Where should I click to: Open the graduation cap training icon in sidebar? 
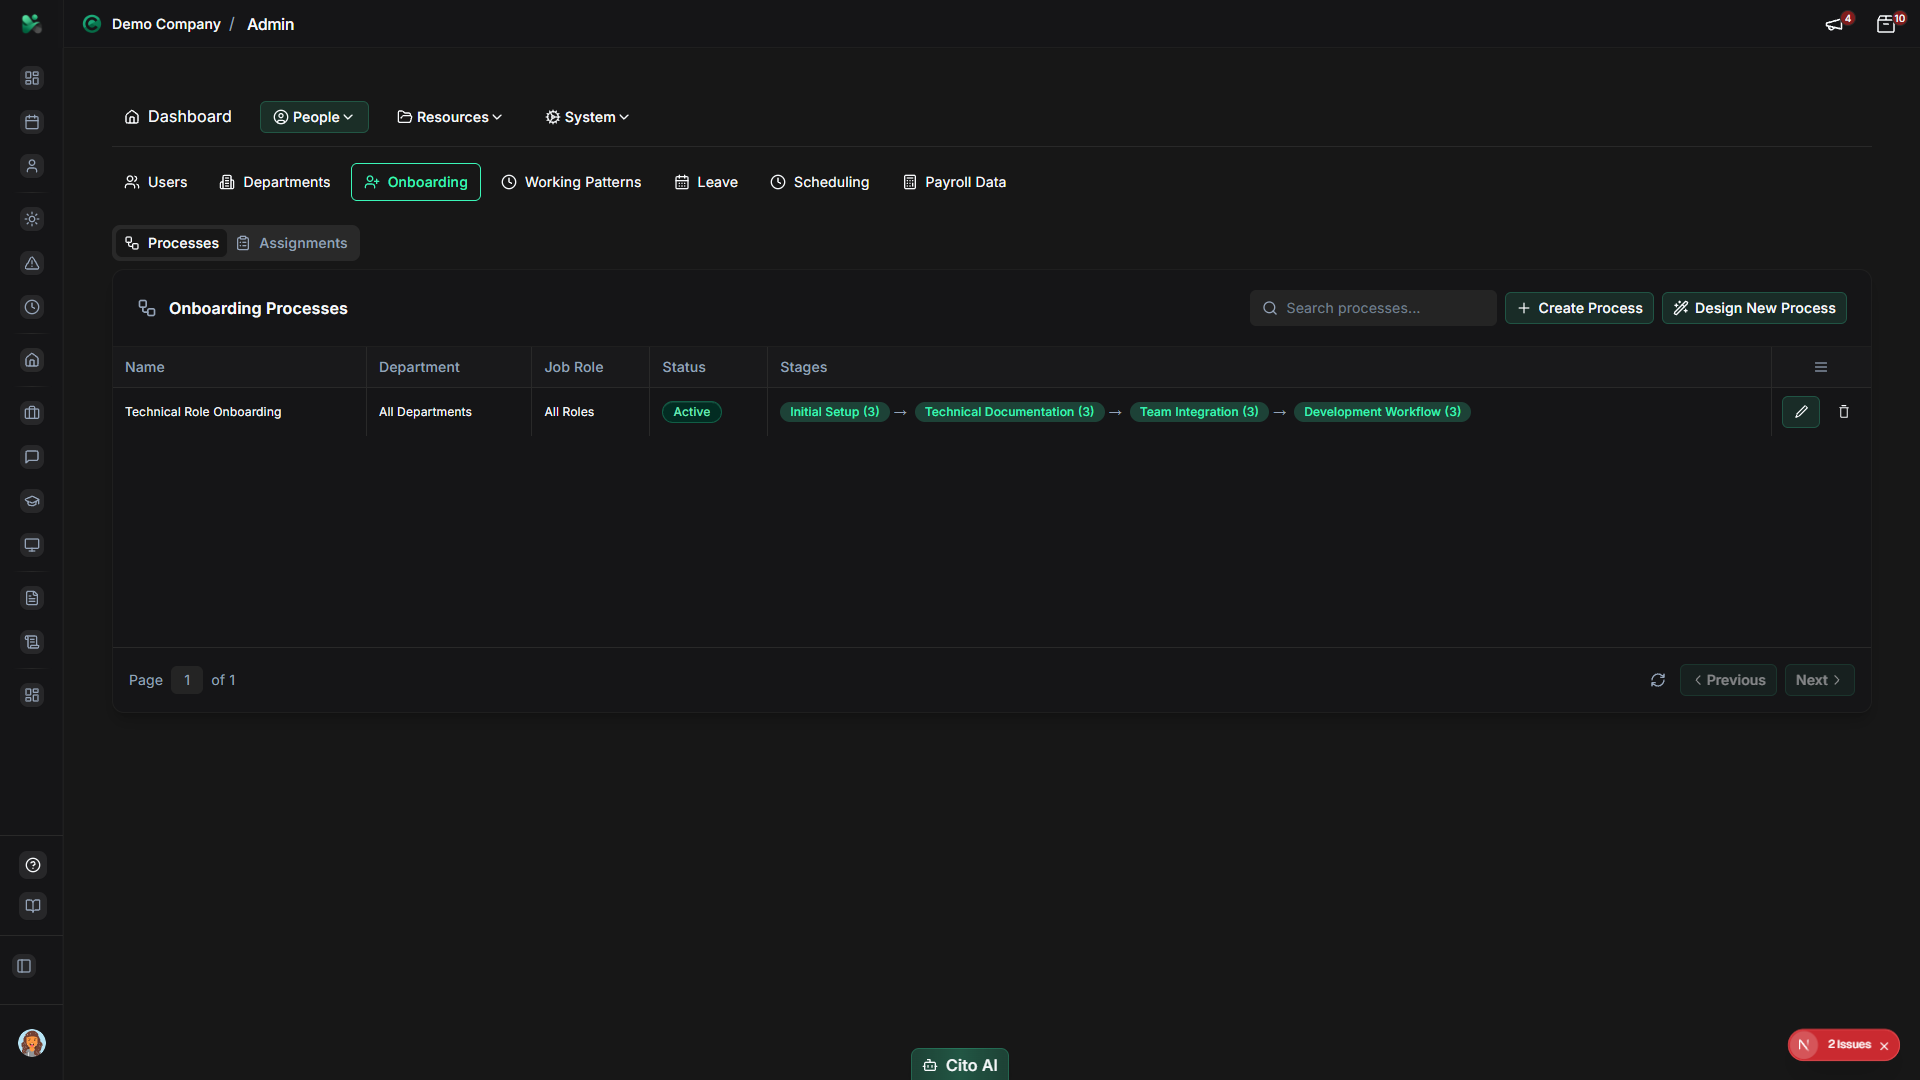(x=32, y=501)
